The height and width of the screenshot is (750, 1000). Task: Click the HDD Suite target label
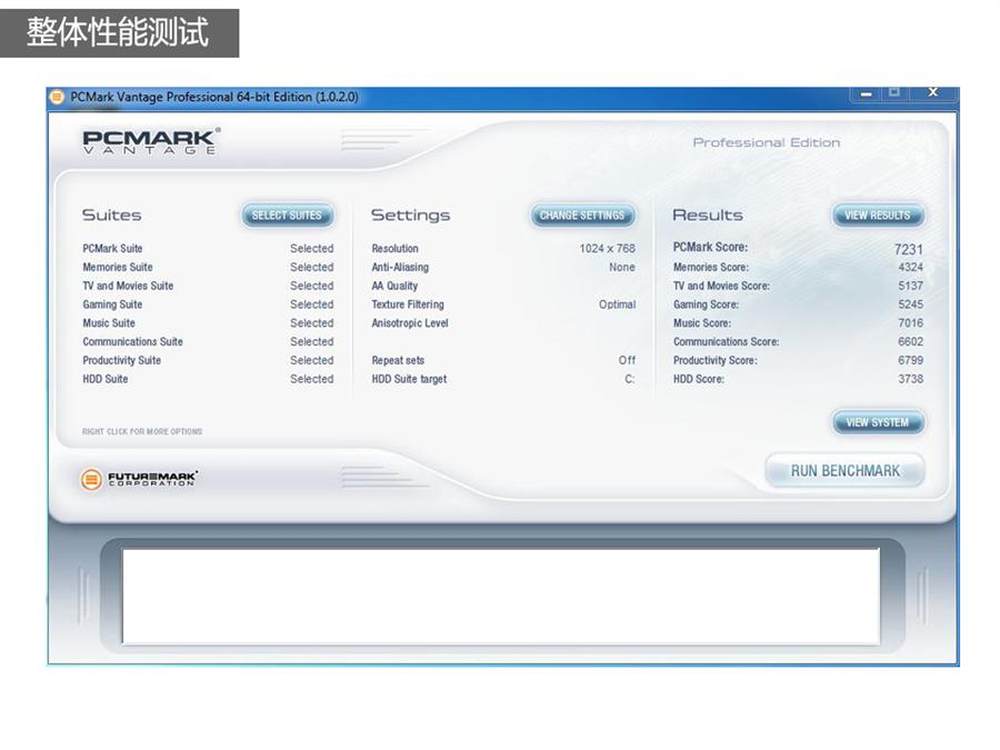(409, 379)
